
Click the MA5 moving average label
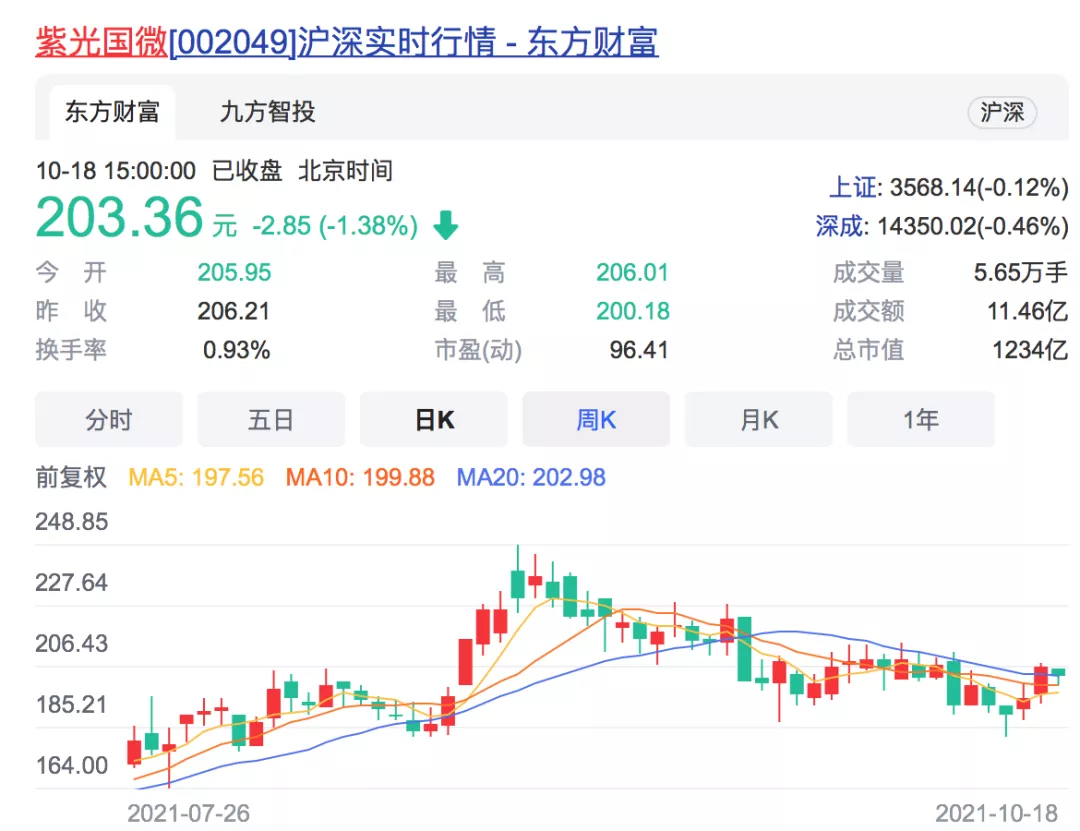coord(196,478)
